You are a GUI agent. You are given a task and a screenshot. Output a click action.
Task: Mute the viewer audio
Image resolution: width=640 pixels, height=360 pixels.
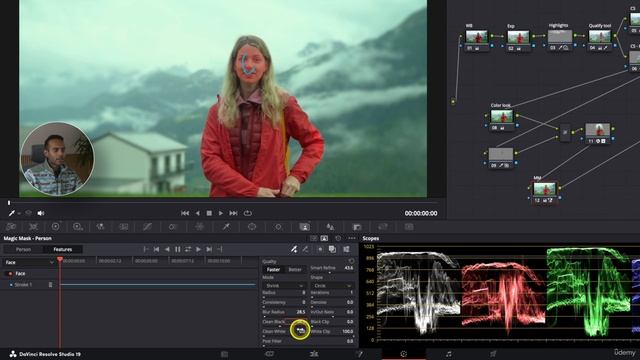[x=41, y=213]
